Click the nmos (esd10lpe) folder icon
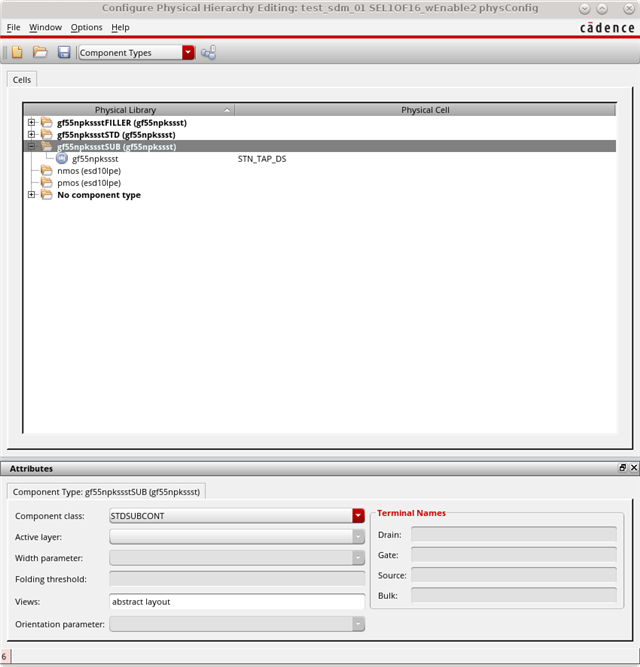640x667 pixels. pos(46,171)
